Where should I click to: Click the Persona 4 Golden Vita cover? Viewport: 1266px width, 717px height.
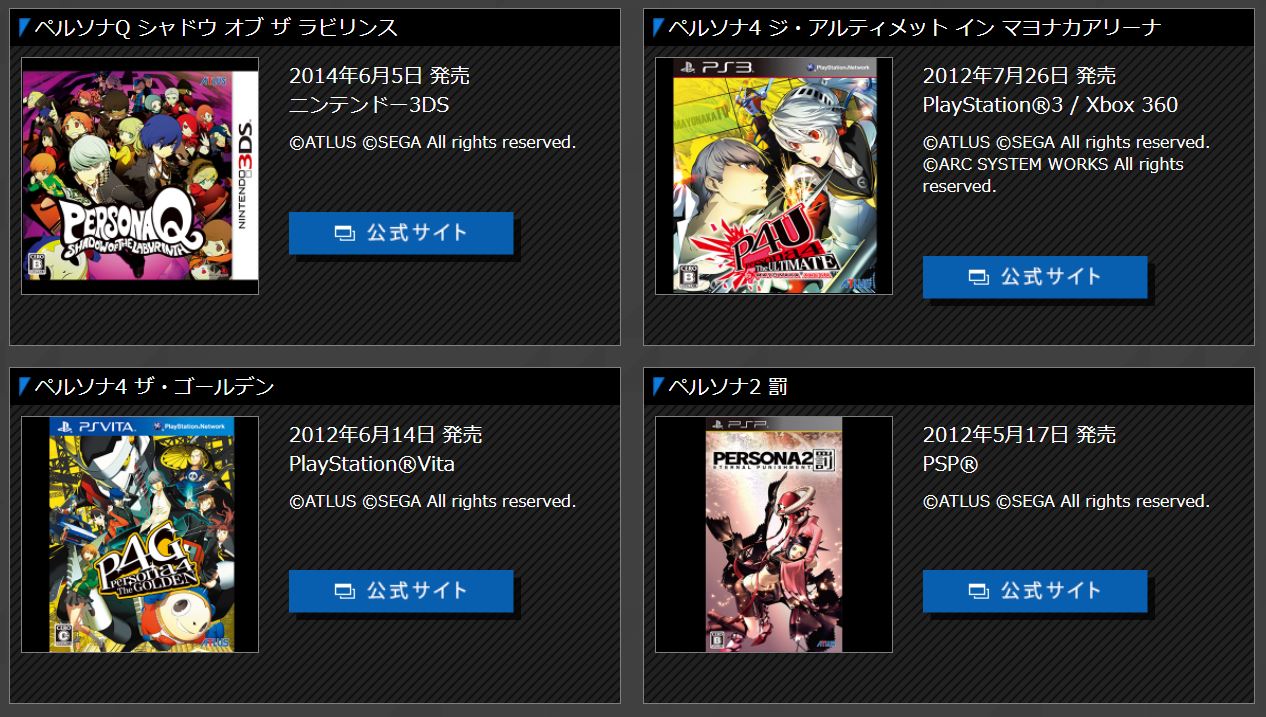[x=140, y=534]
